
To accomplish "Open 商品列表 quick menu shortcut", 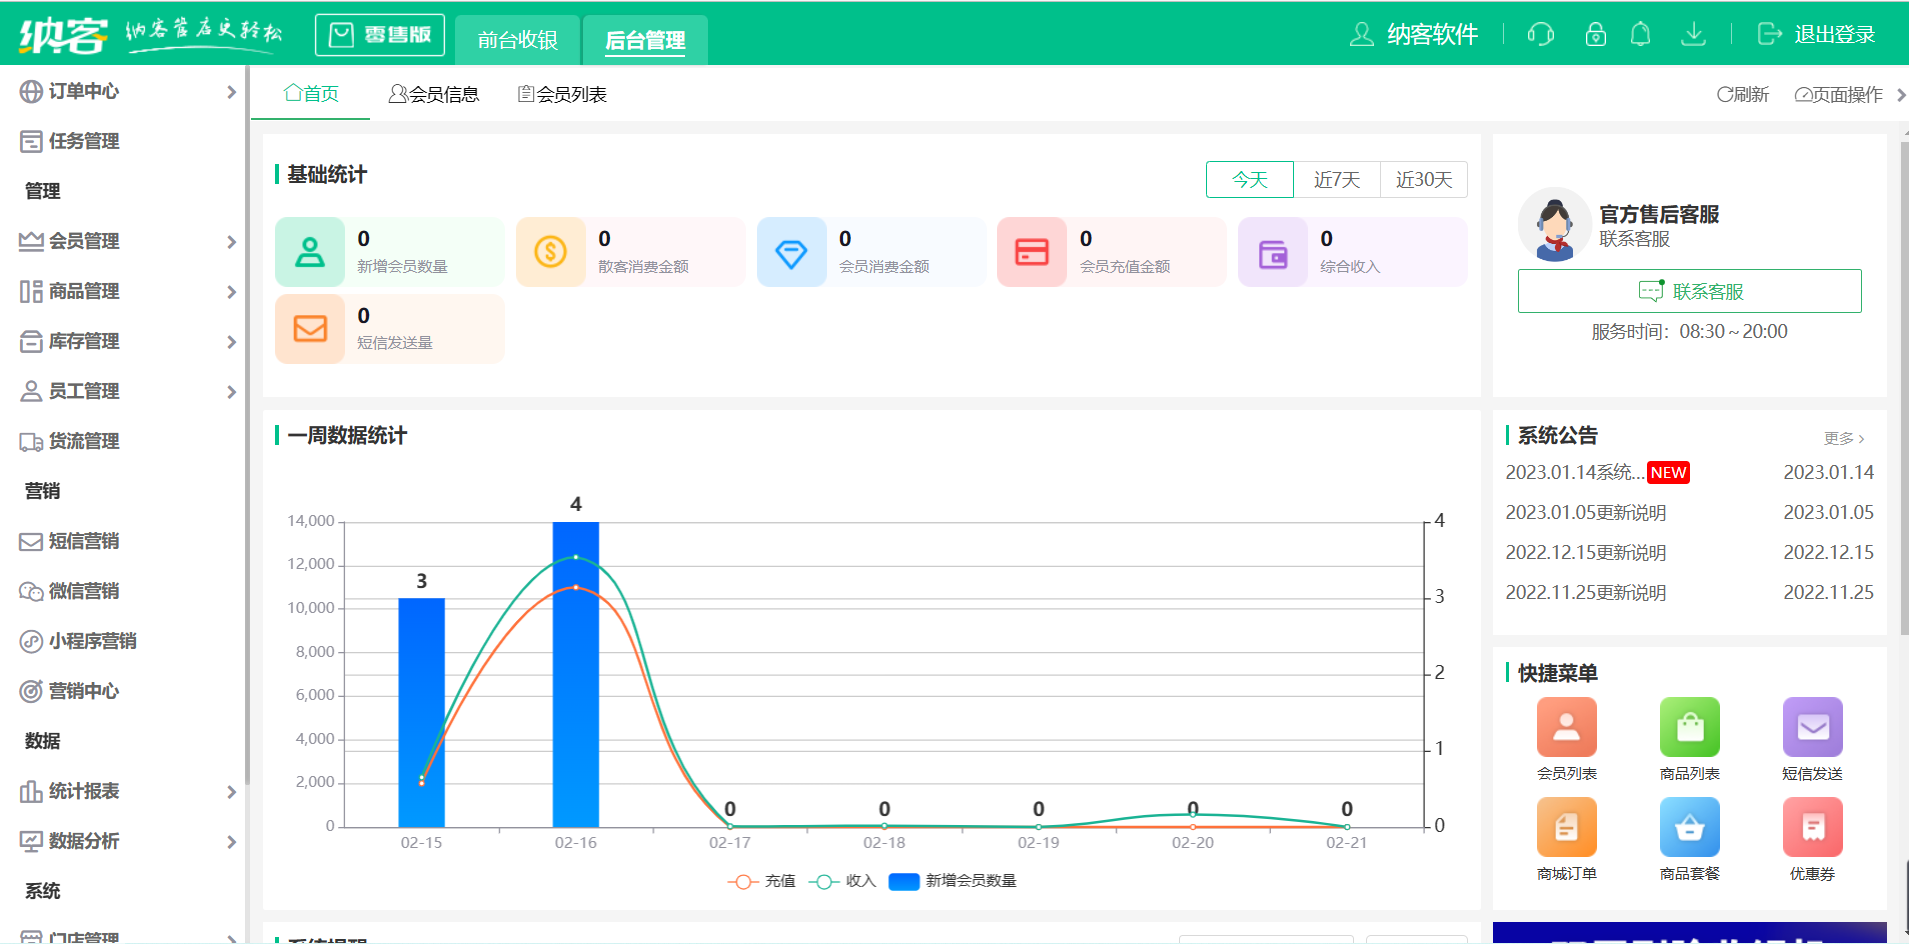I will click(1689, 740).
